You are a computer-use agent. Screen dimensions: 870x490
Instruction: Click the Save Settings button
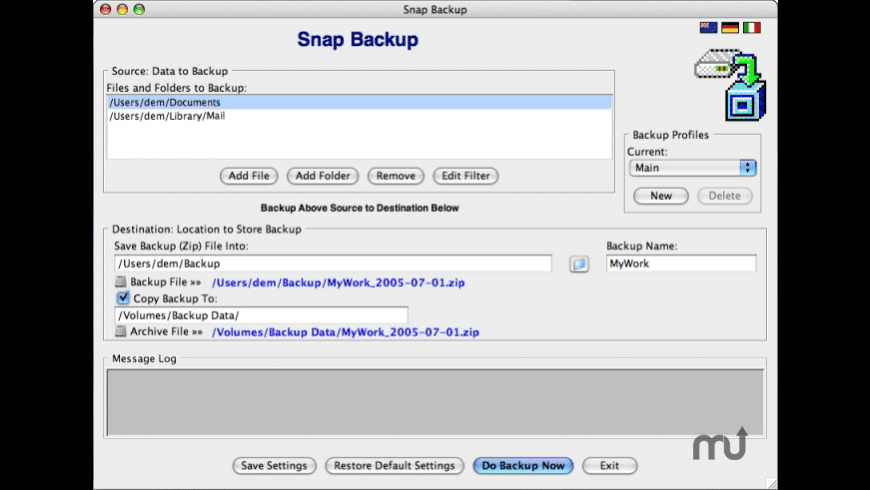[x=274, y=466]
